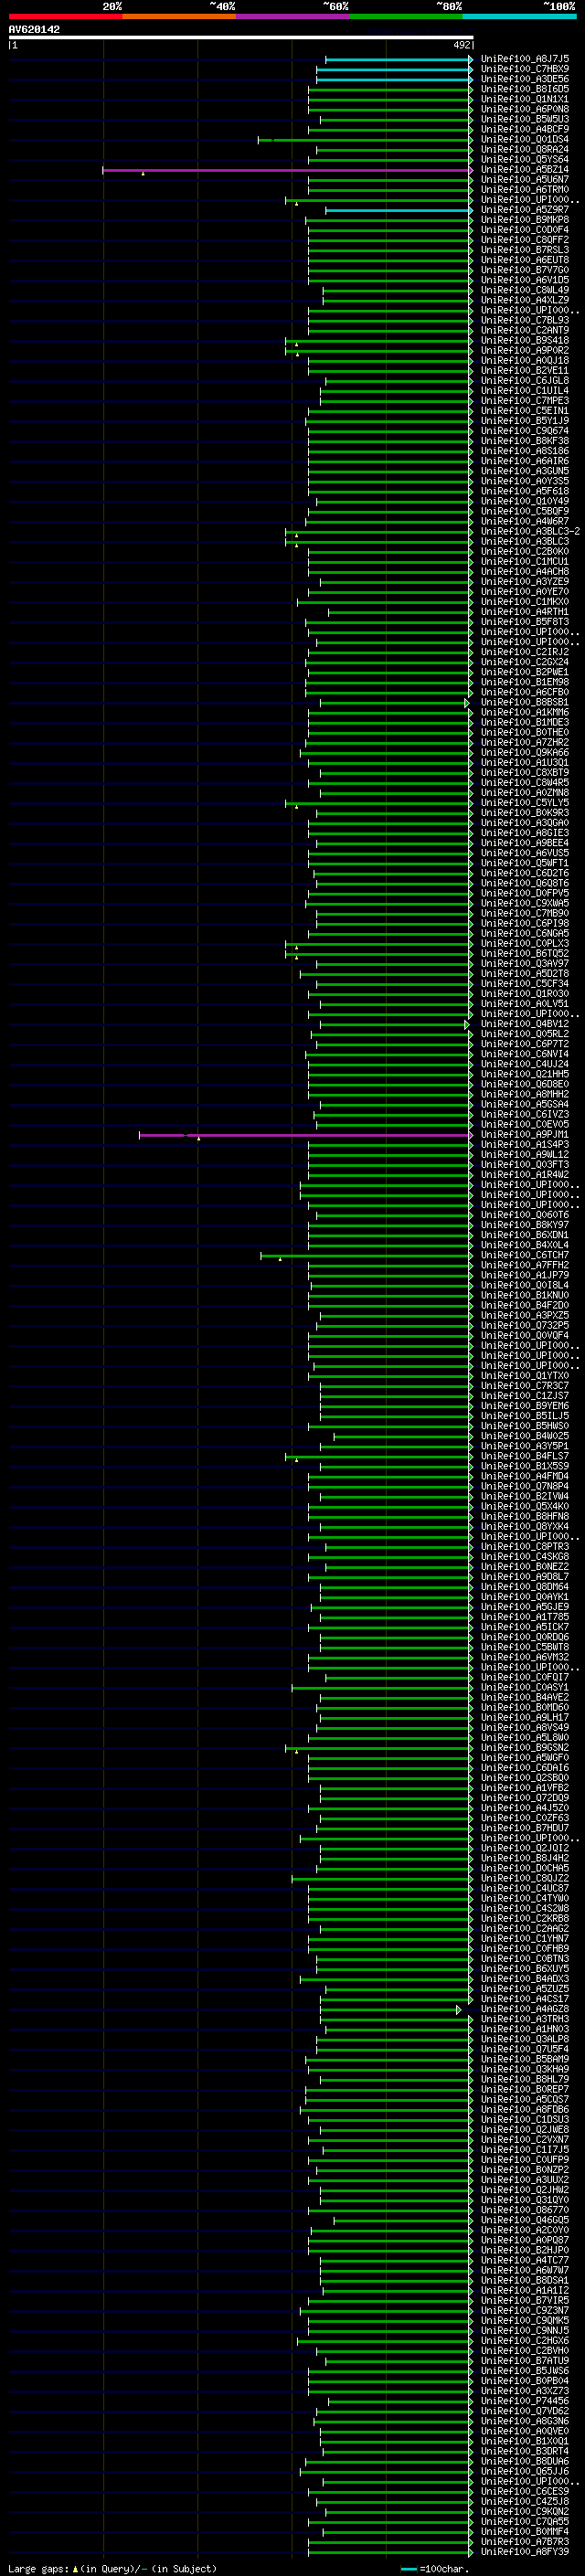Click the green ~80% identity legend segment
The height and width of the screenshot is (2576, 585).
coord(406,16)
